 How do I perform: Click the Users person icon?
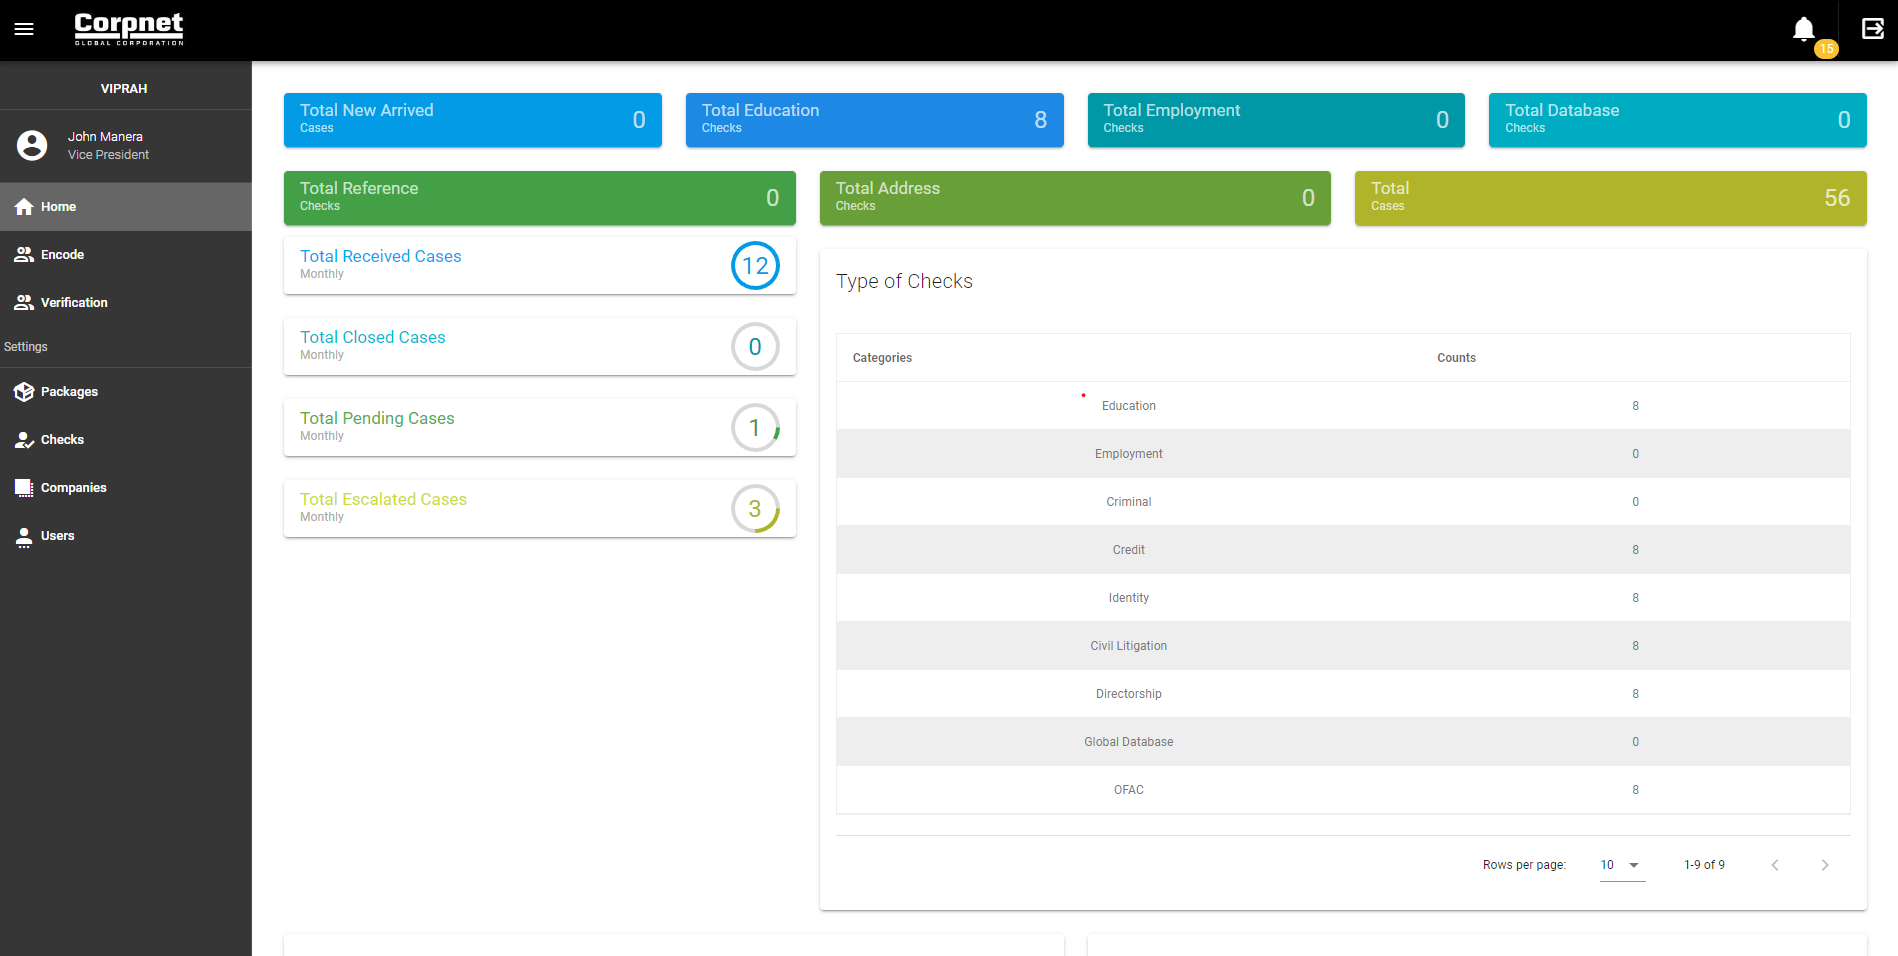(x=24, y=536)
